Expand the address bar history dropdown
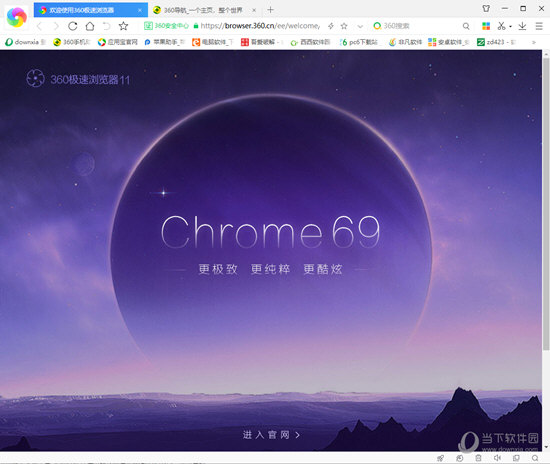The height and width of the screenshot is (464, 550). tap(360, 26)
